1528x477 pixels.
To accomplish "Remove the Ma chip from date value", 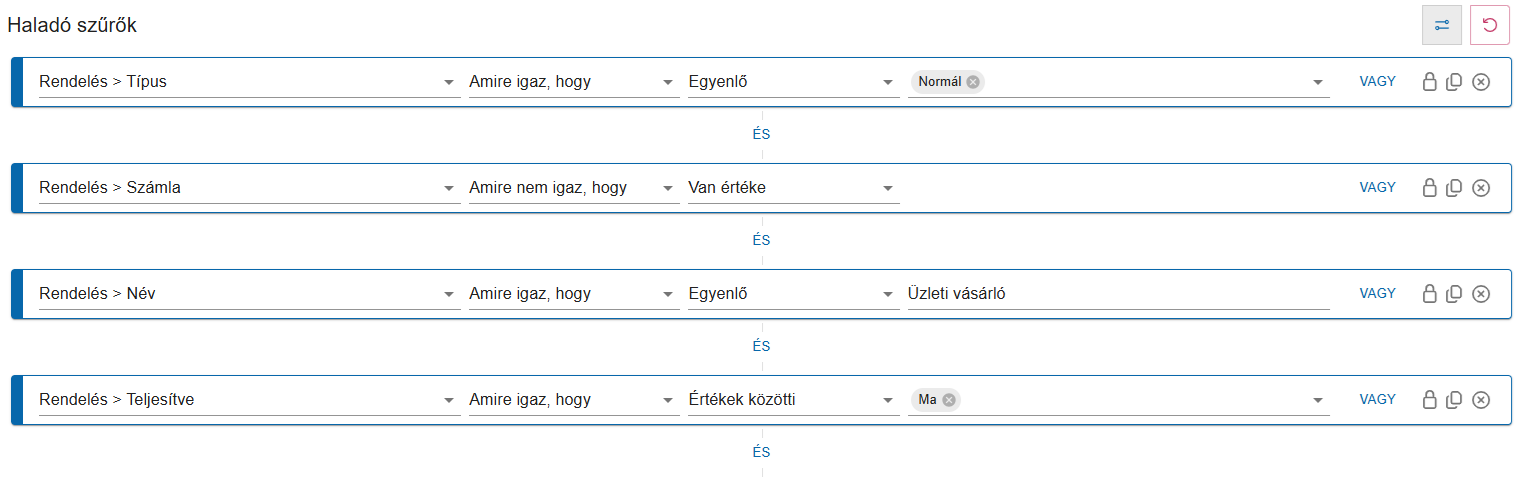I will tap(949, 400).
